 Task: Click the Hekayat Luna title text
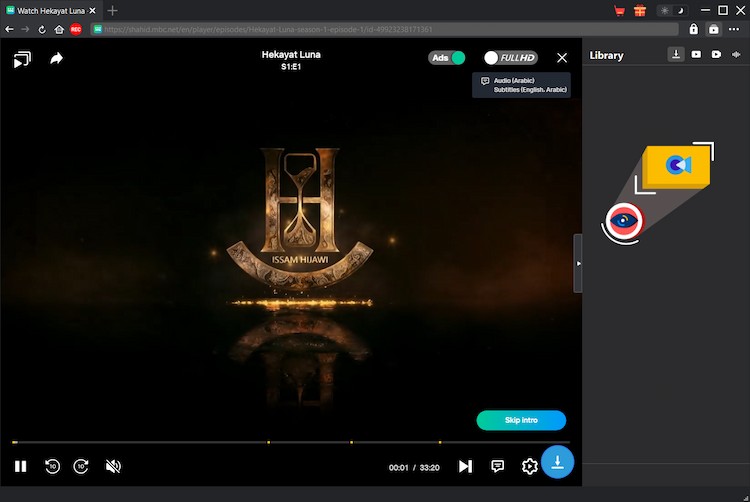291,55
